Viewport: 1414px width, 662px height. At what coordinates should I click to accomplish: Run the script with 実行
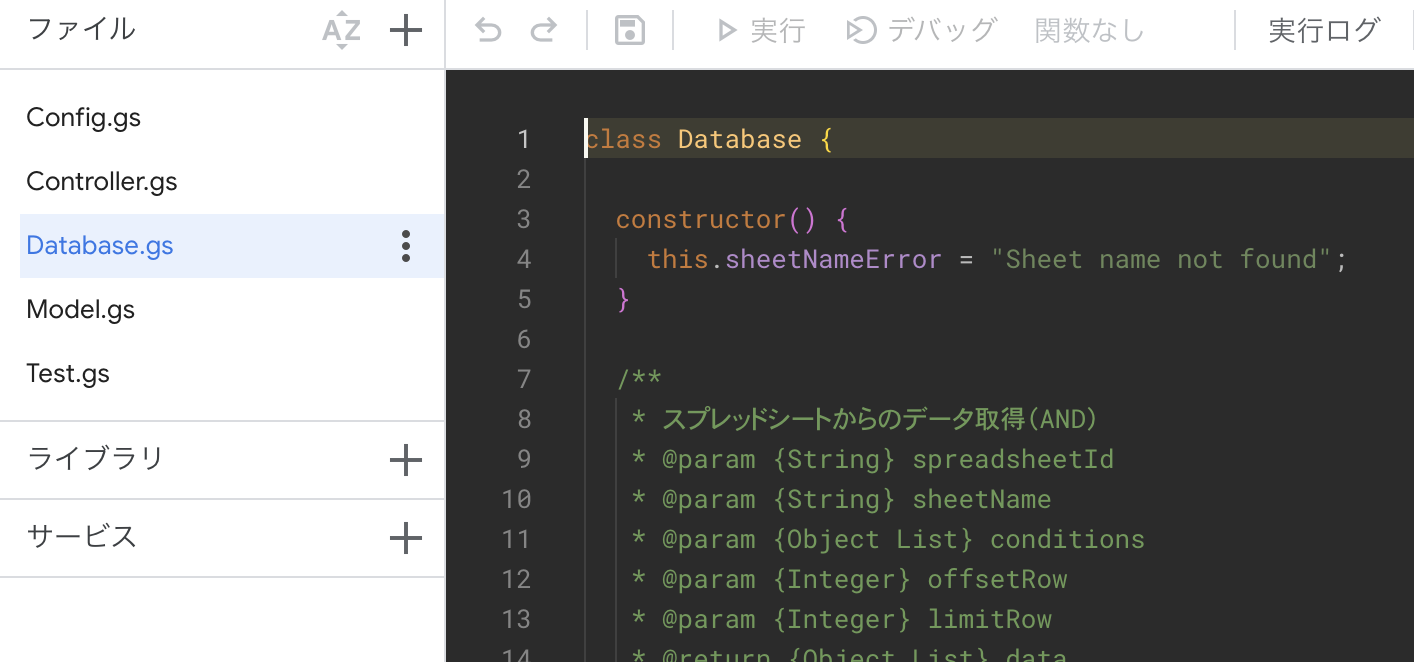pyautogui.click(x=764, y=30)
